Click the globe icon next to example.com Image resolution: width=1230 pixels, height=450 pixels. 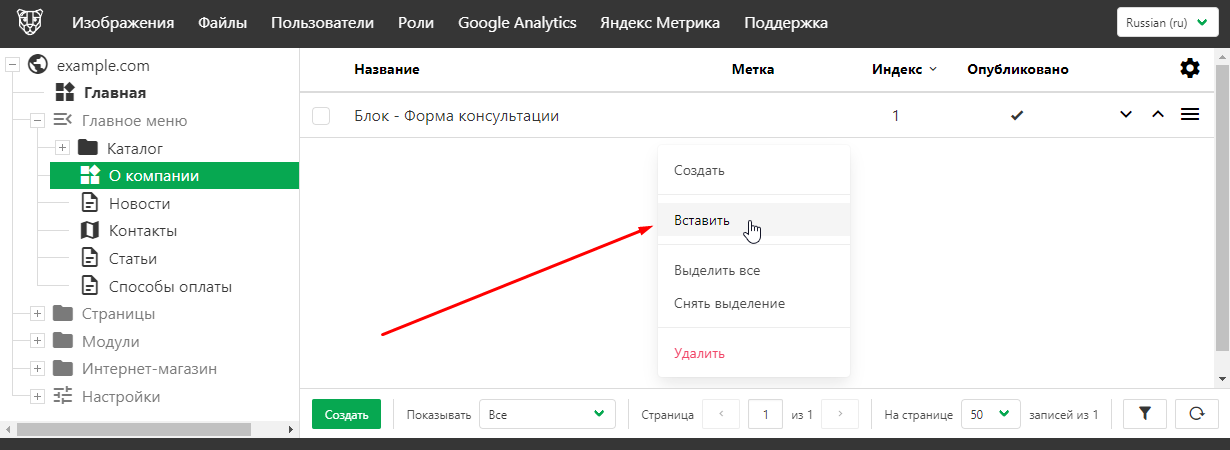click(39, 66)
